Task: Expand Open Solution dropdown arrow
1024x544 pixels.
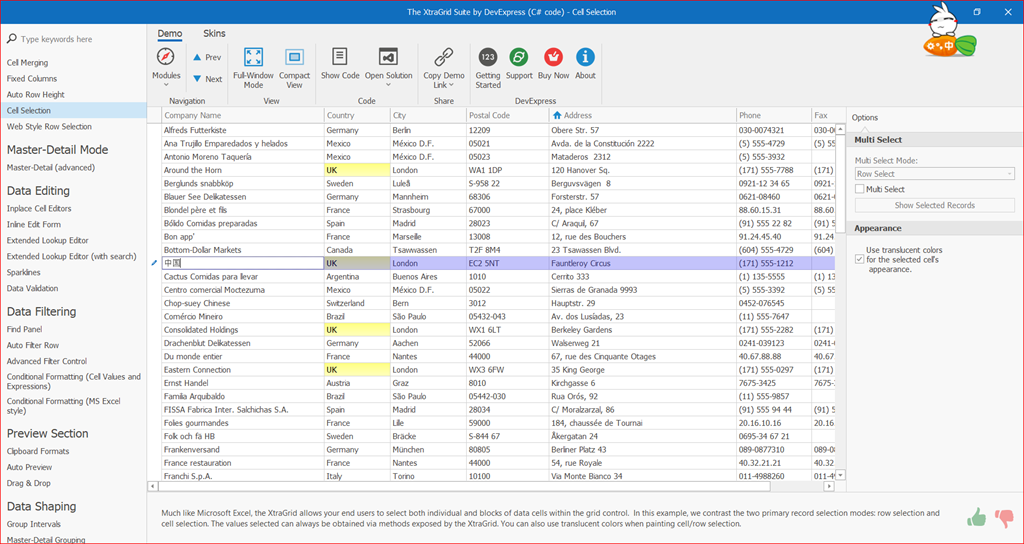Action: click(x=389, y=84)
